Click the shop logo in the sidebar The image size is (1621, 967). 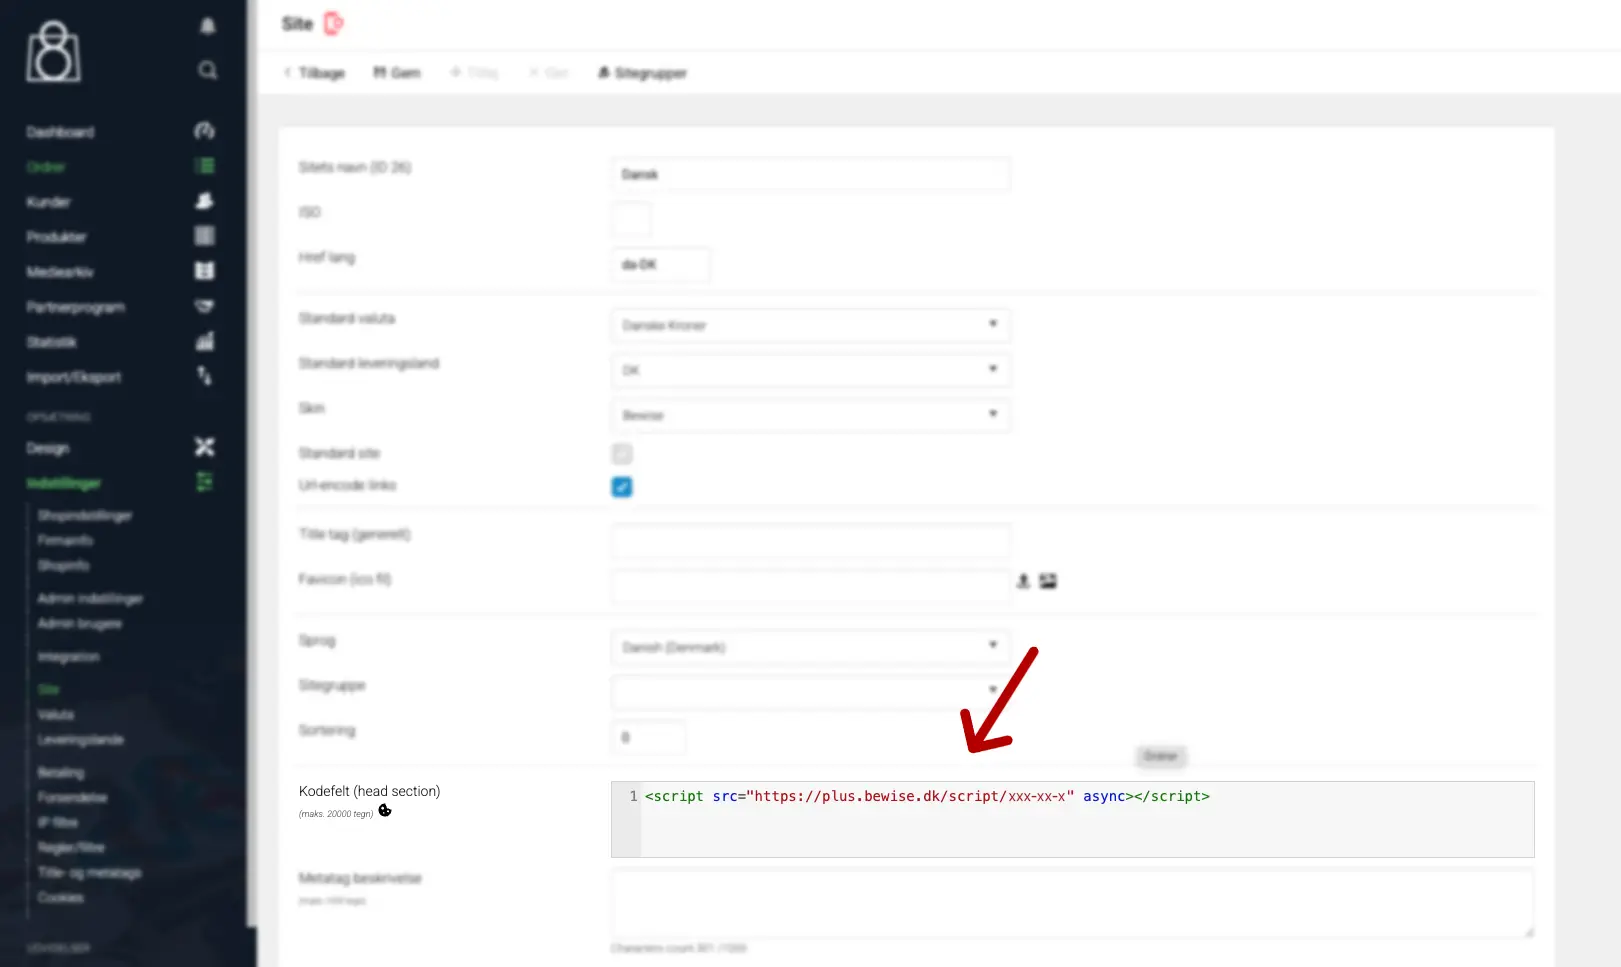point(54,52)
